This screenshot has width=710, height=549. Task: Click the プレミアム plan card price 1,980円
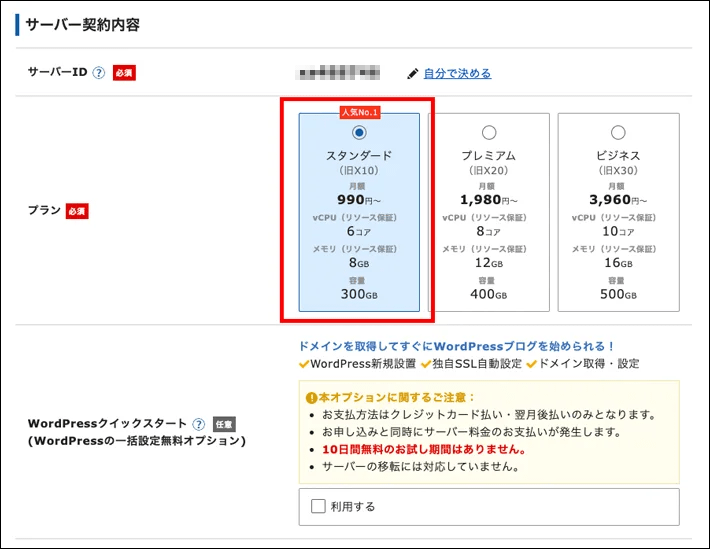(488, 200)
